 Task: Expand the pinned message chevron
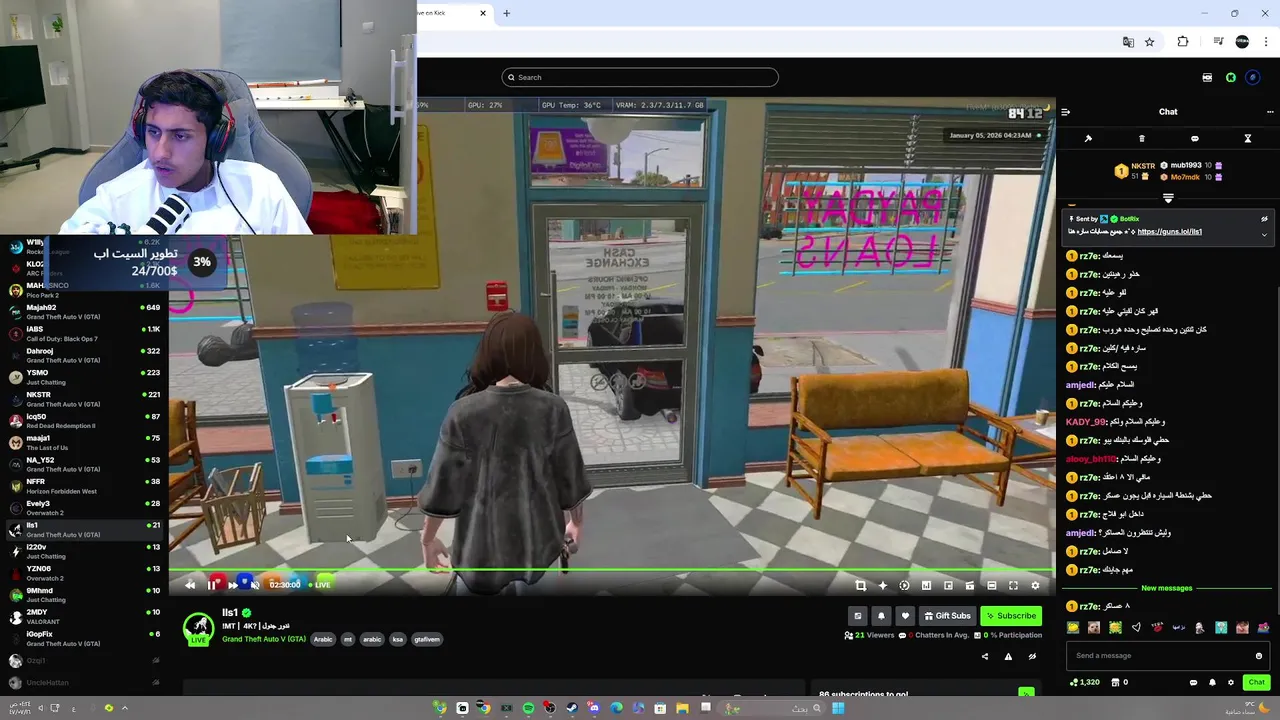tap(1264, 235)
